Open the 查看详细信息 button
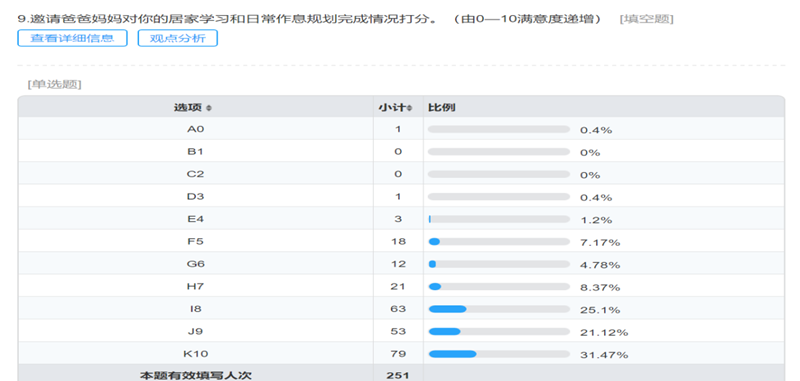The image size is (800, 381). [72, 38]
